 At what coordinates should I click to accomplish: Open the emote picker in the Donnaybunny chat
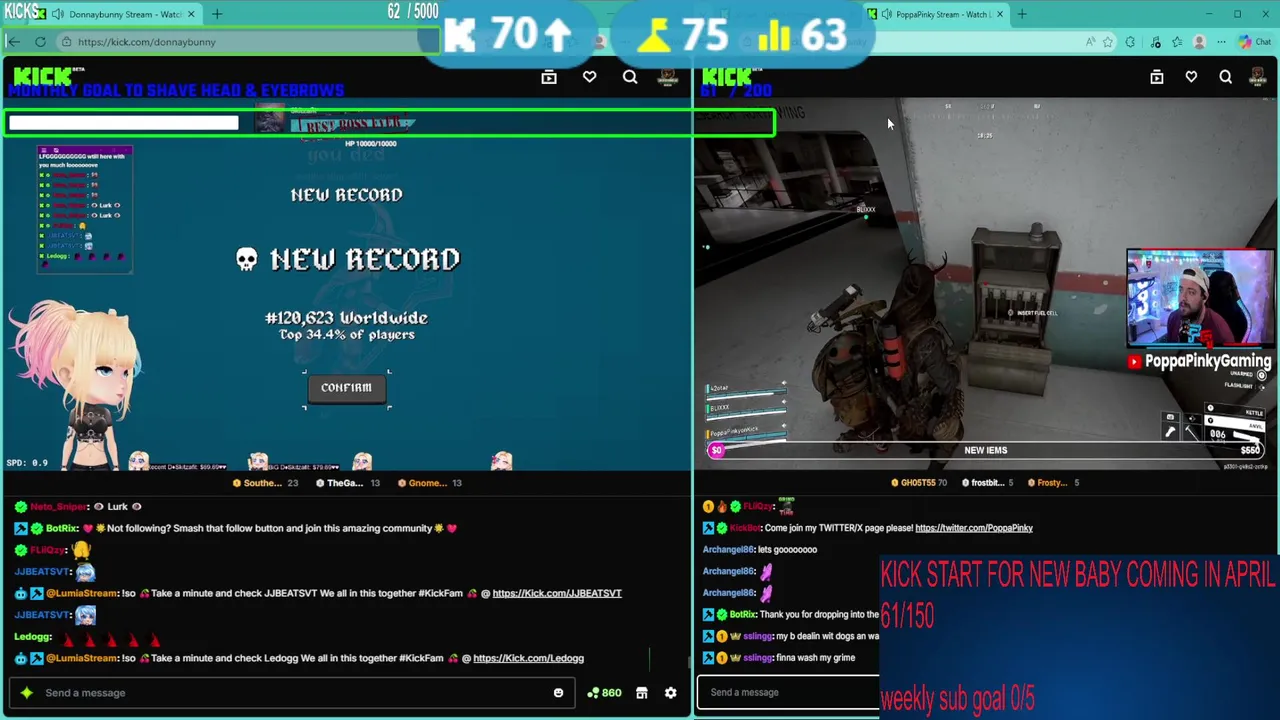tap(558, 692)
